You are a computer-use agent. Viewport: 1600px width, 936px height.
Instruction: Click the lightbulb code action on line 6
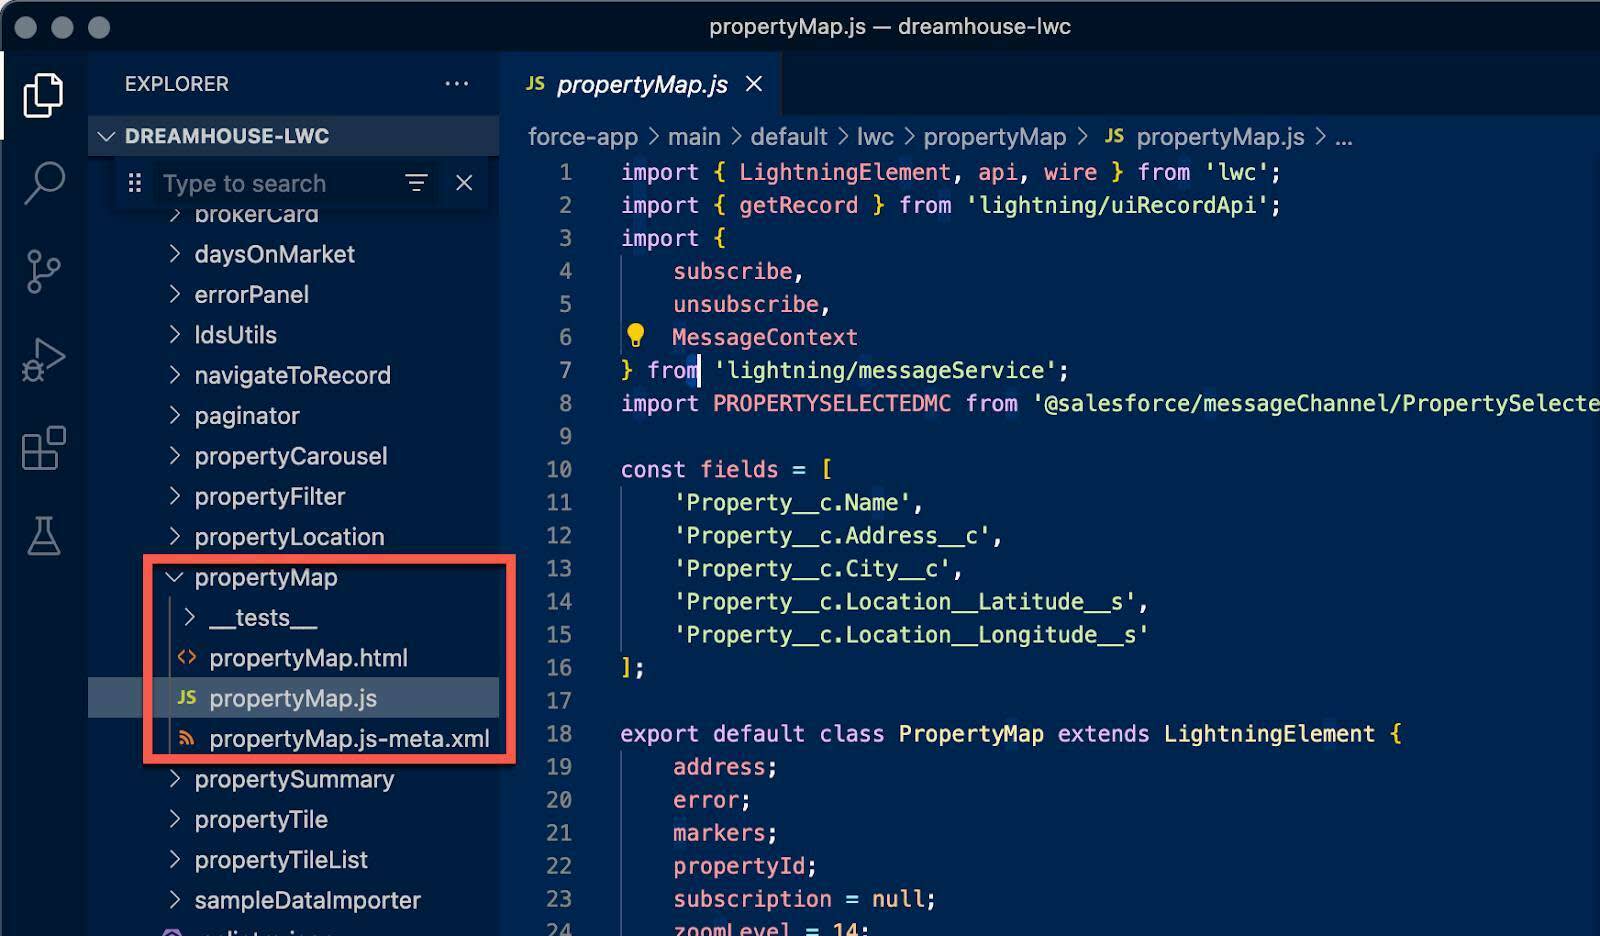click(x=635, y=336)
